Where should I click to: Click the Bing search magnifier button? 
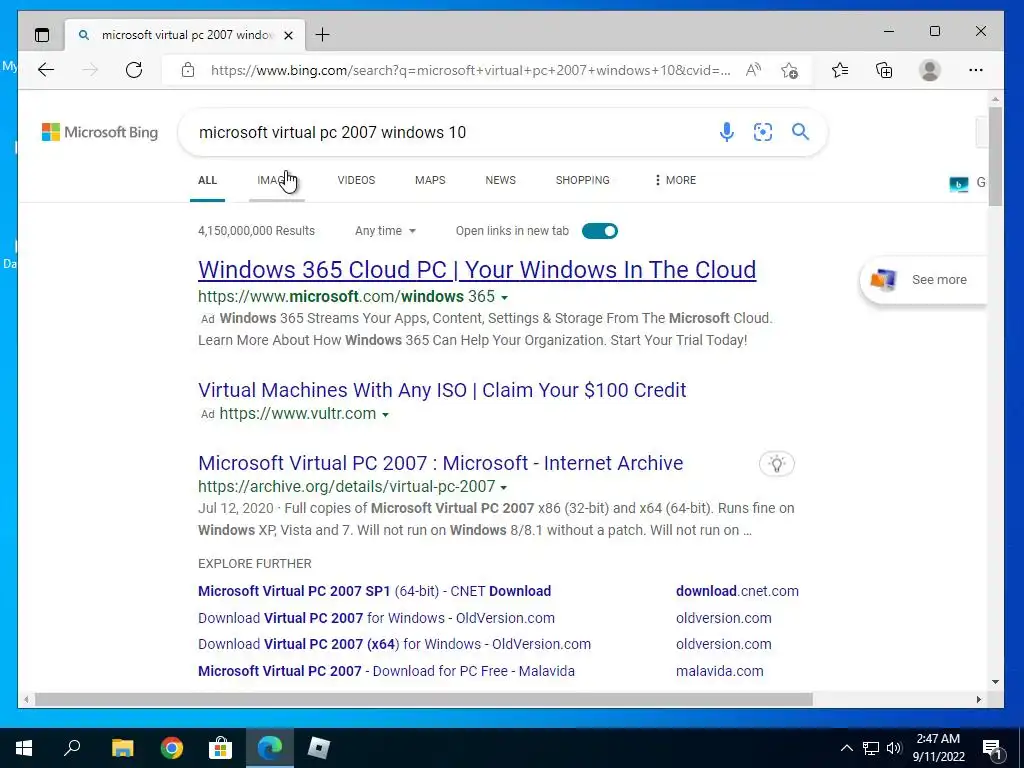tap(801, 132)
